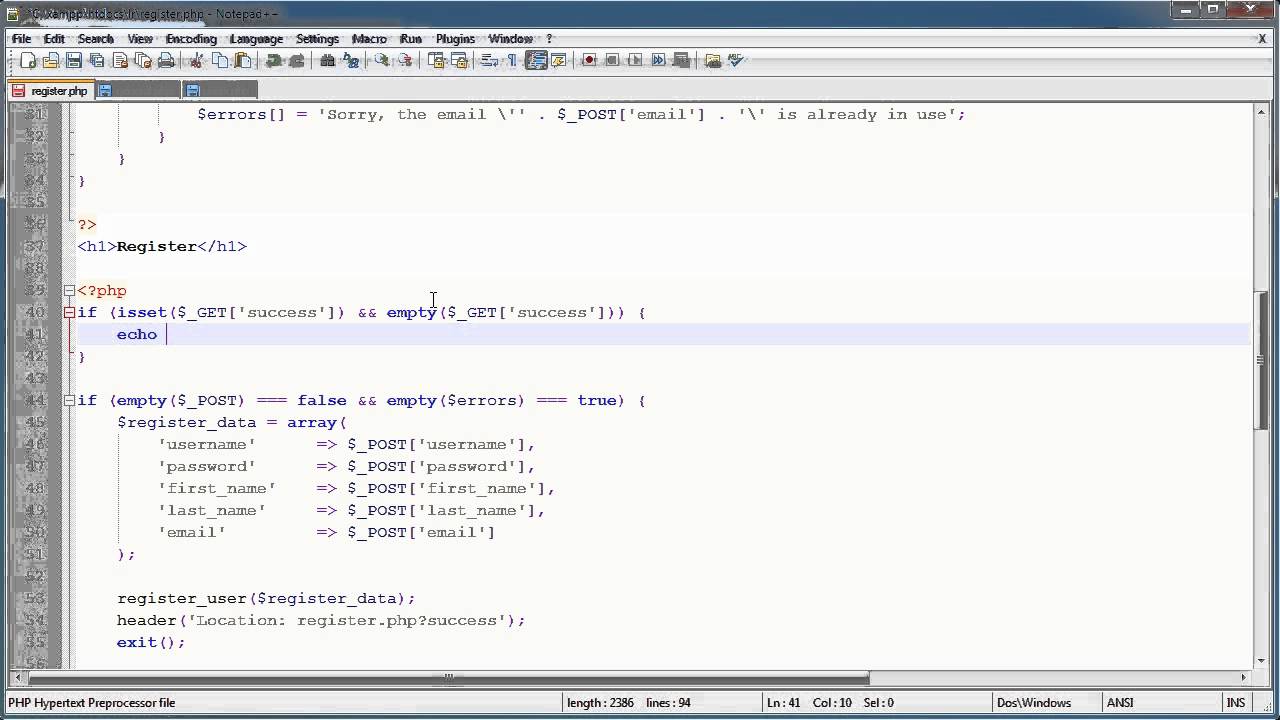Open the View menu
Image resolution: width=1280 pixels, height=720 pixels.
[140, 39]
